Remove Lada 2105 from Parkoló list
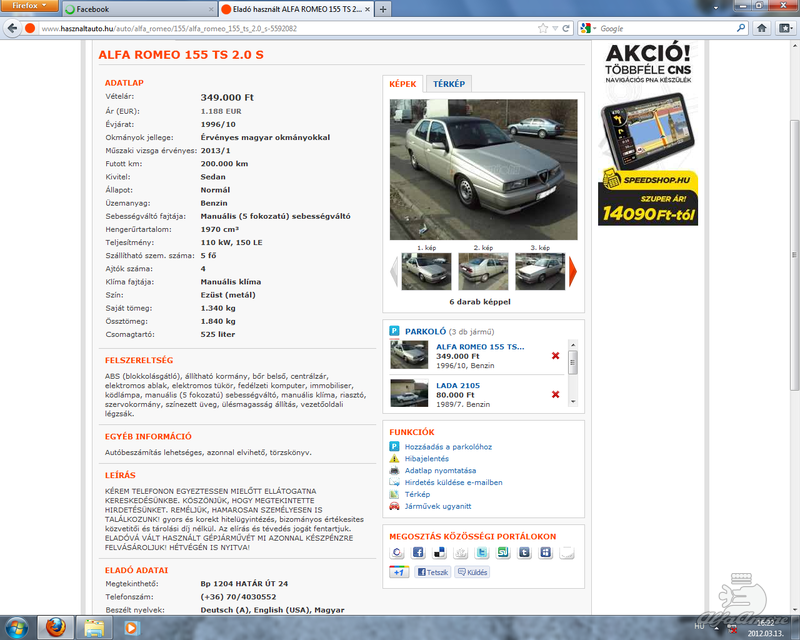Viewport: 800px width, 640px height. coord(556,395)
